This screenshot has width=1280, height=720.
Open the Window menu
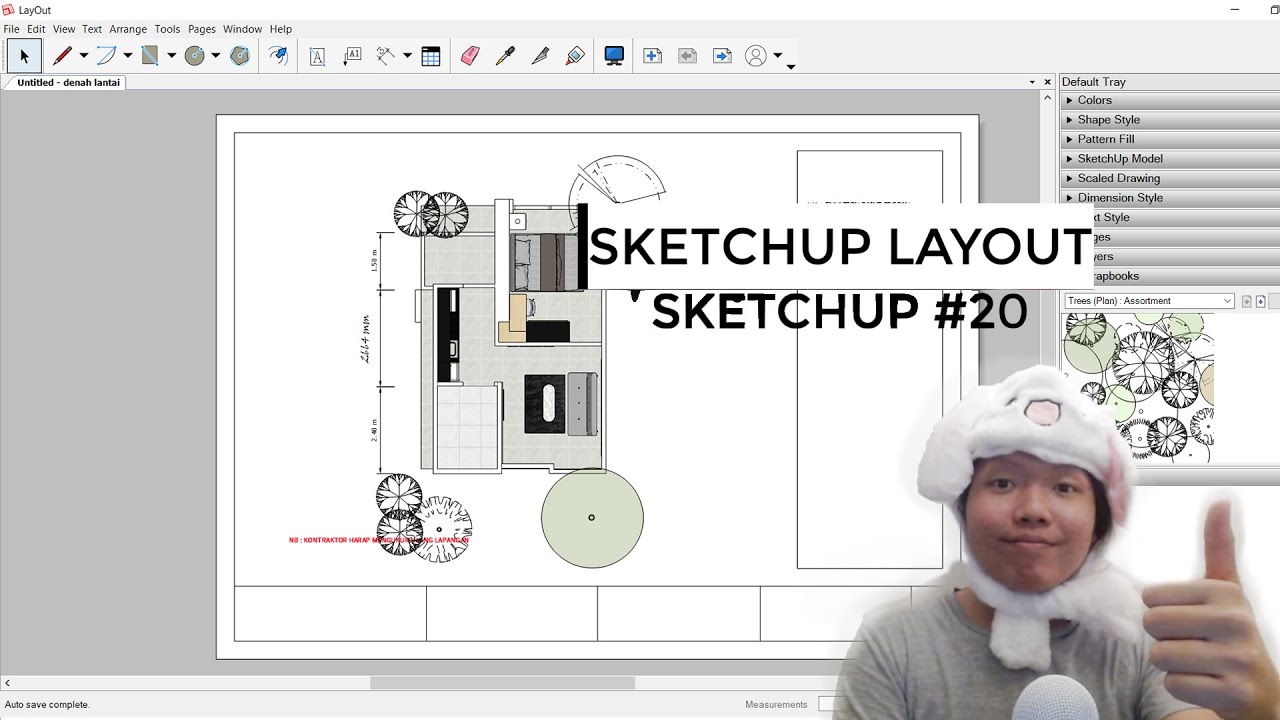point(242,29)
